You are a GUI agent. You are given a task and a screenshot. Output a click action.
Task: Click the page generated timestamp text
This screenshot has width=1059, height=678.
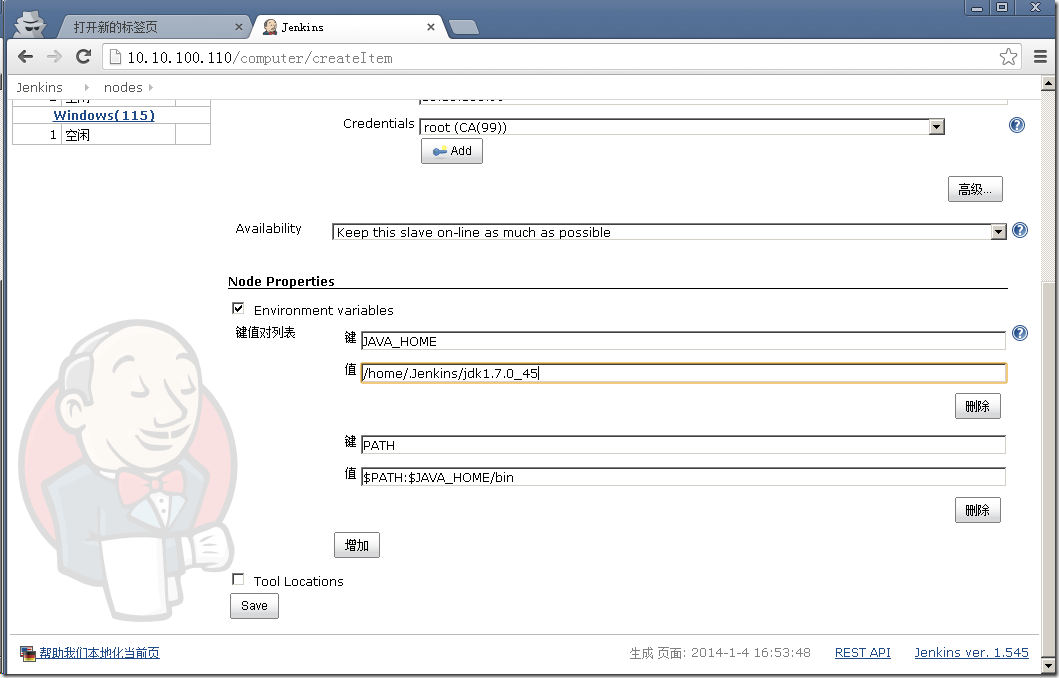720,652
